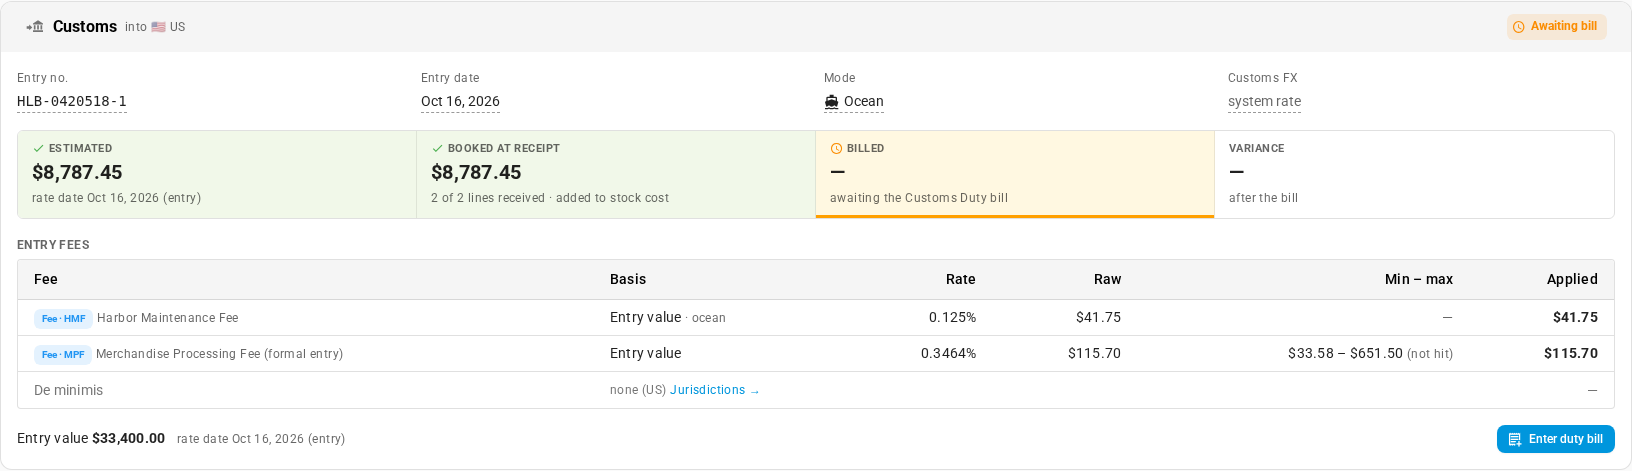The width and height of the screenshot is (1632, 471).
Task: Click the Fee column header
Action: [46, 279]
